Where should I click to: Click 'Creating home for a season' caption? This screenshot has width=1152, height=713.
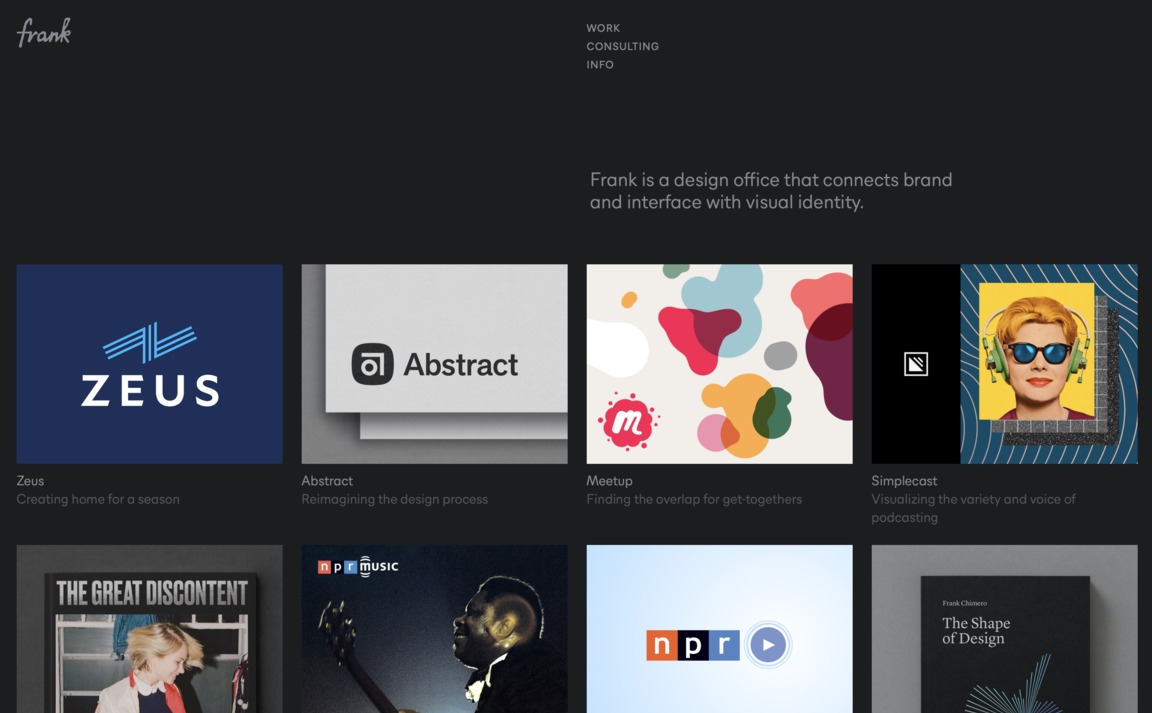coord(98,499)
